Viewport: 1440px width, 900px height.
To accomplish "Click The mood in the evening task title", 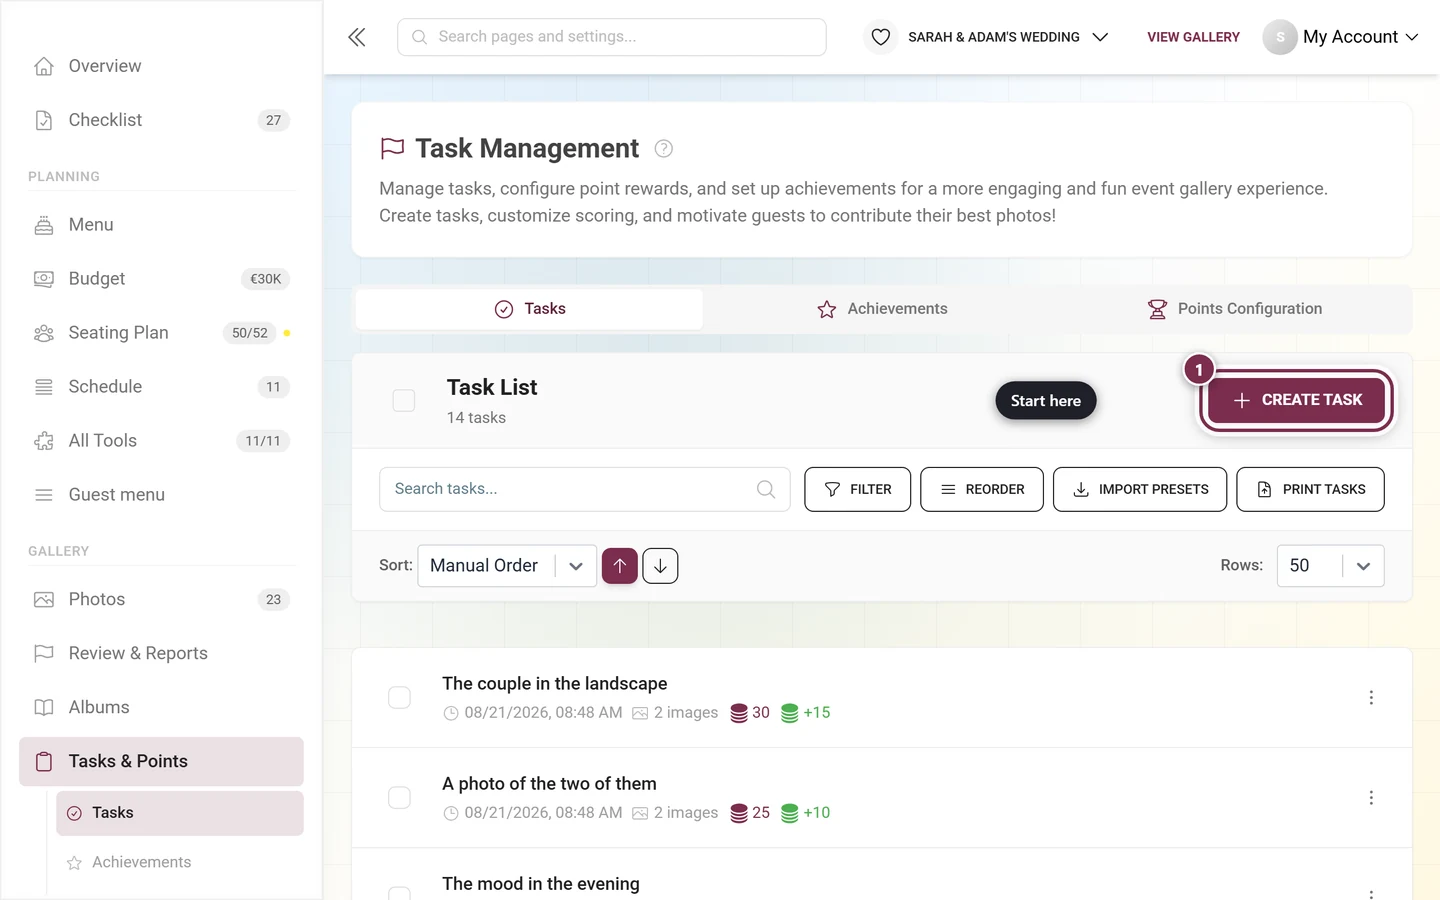I will [541, 884].
